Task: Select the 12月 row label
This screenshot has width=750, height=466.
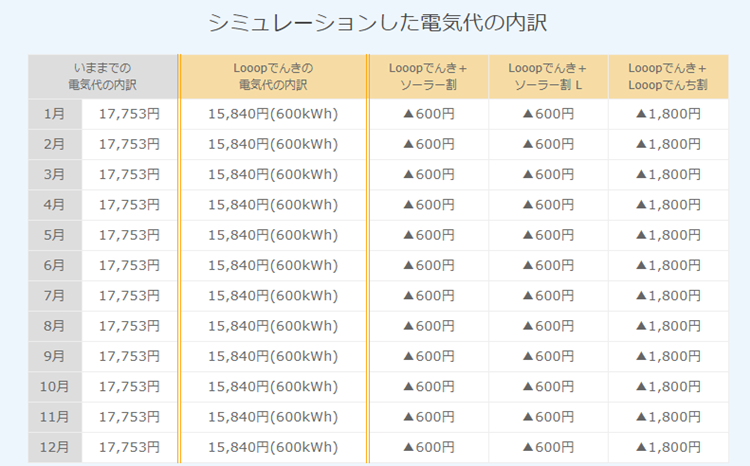Action: coord(55,447)
